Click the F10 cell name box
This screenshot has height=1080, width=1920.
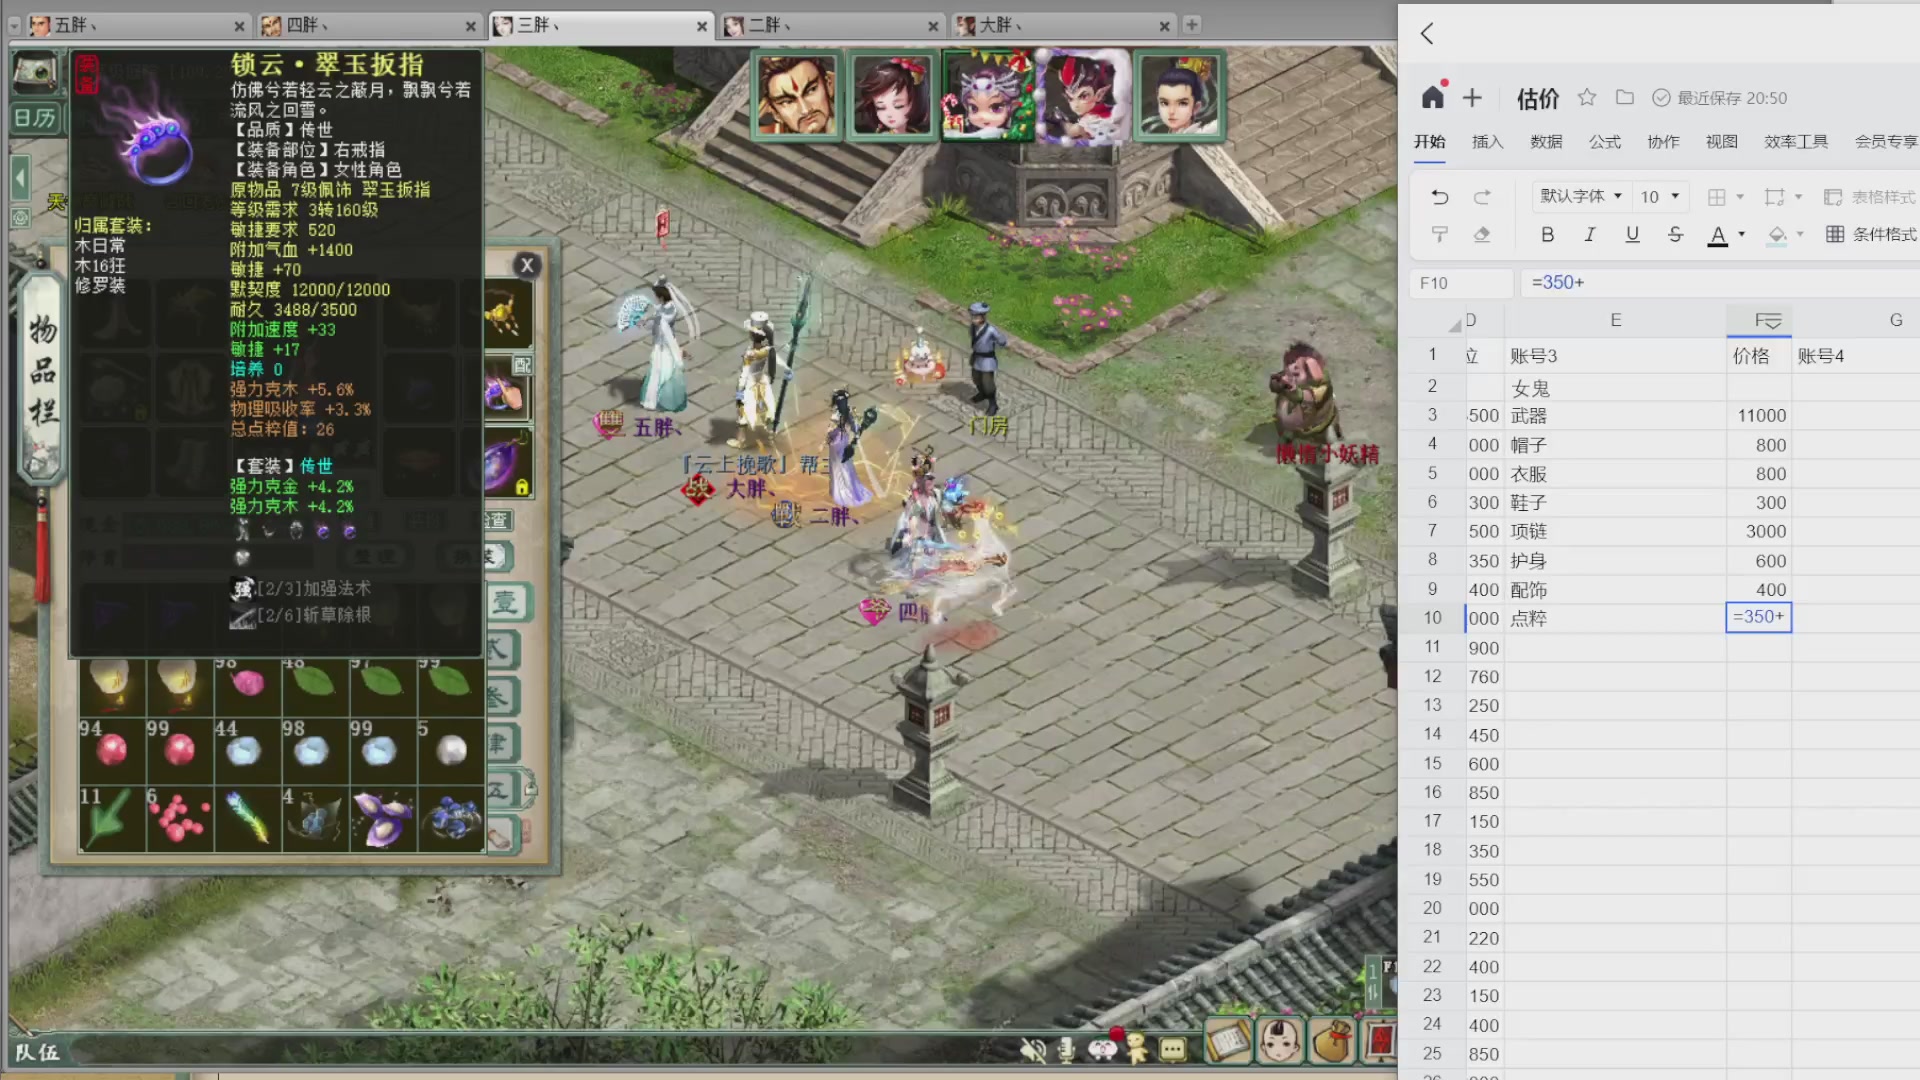[x=1460, y=283]
